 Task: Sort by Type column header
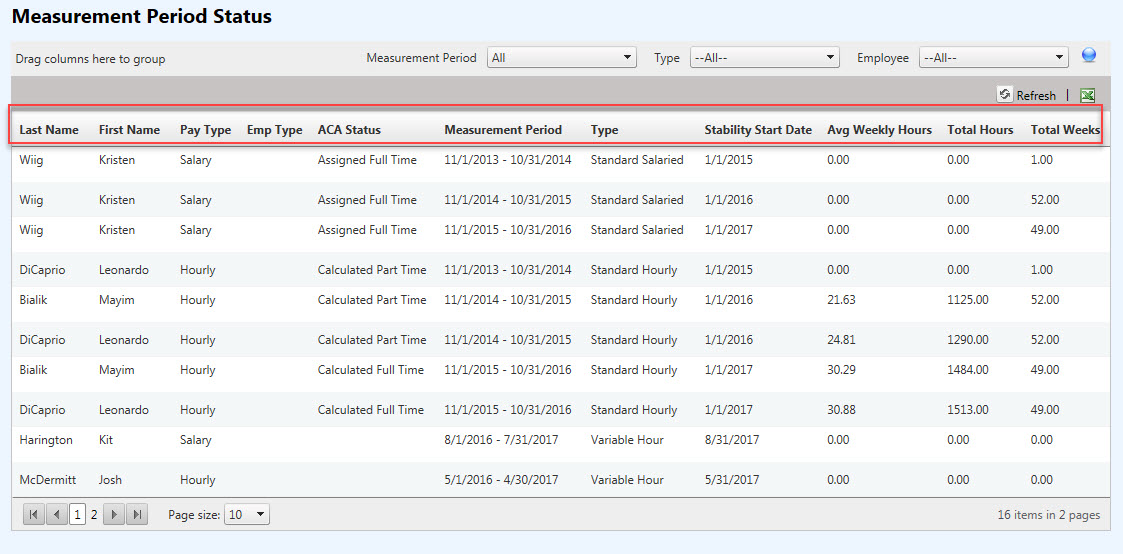point(604,130)
